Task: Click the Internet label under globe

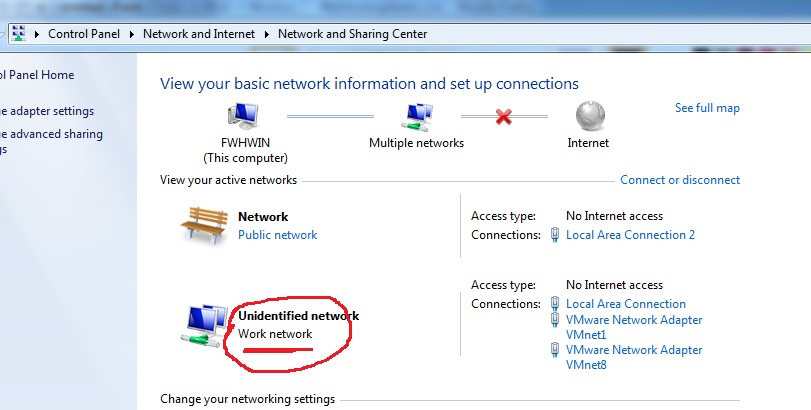Action: click(588, 143)
